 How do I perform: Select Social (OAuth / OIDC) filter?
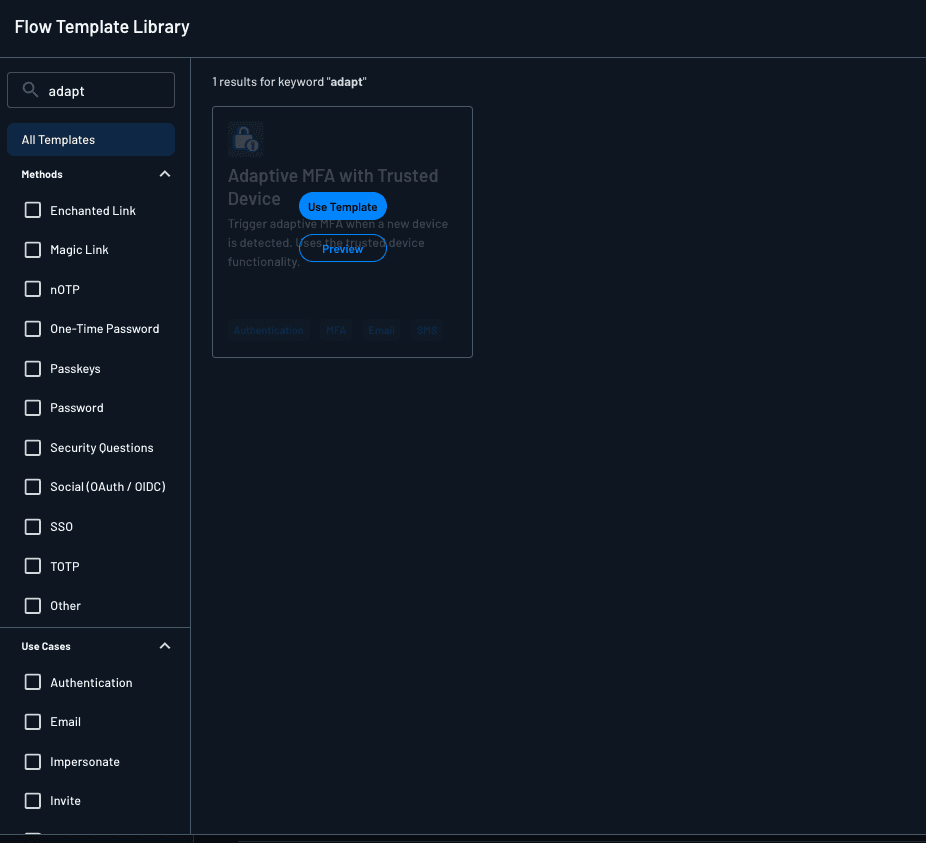point(33,486)
